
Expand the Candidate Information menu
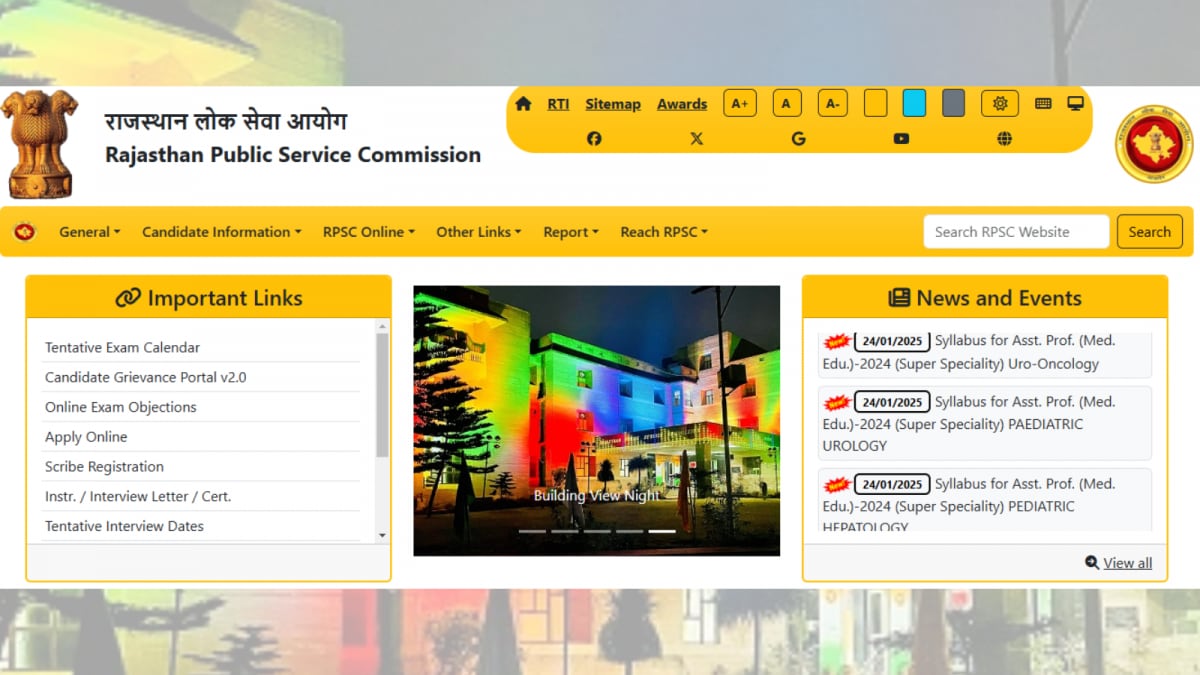coord(220,231)
